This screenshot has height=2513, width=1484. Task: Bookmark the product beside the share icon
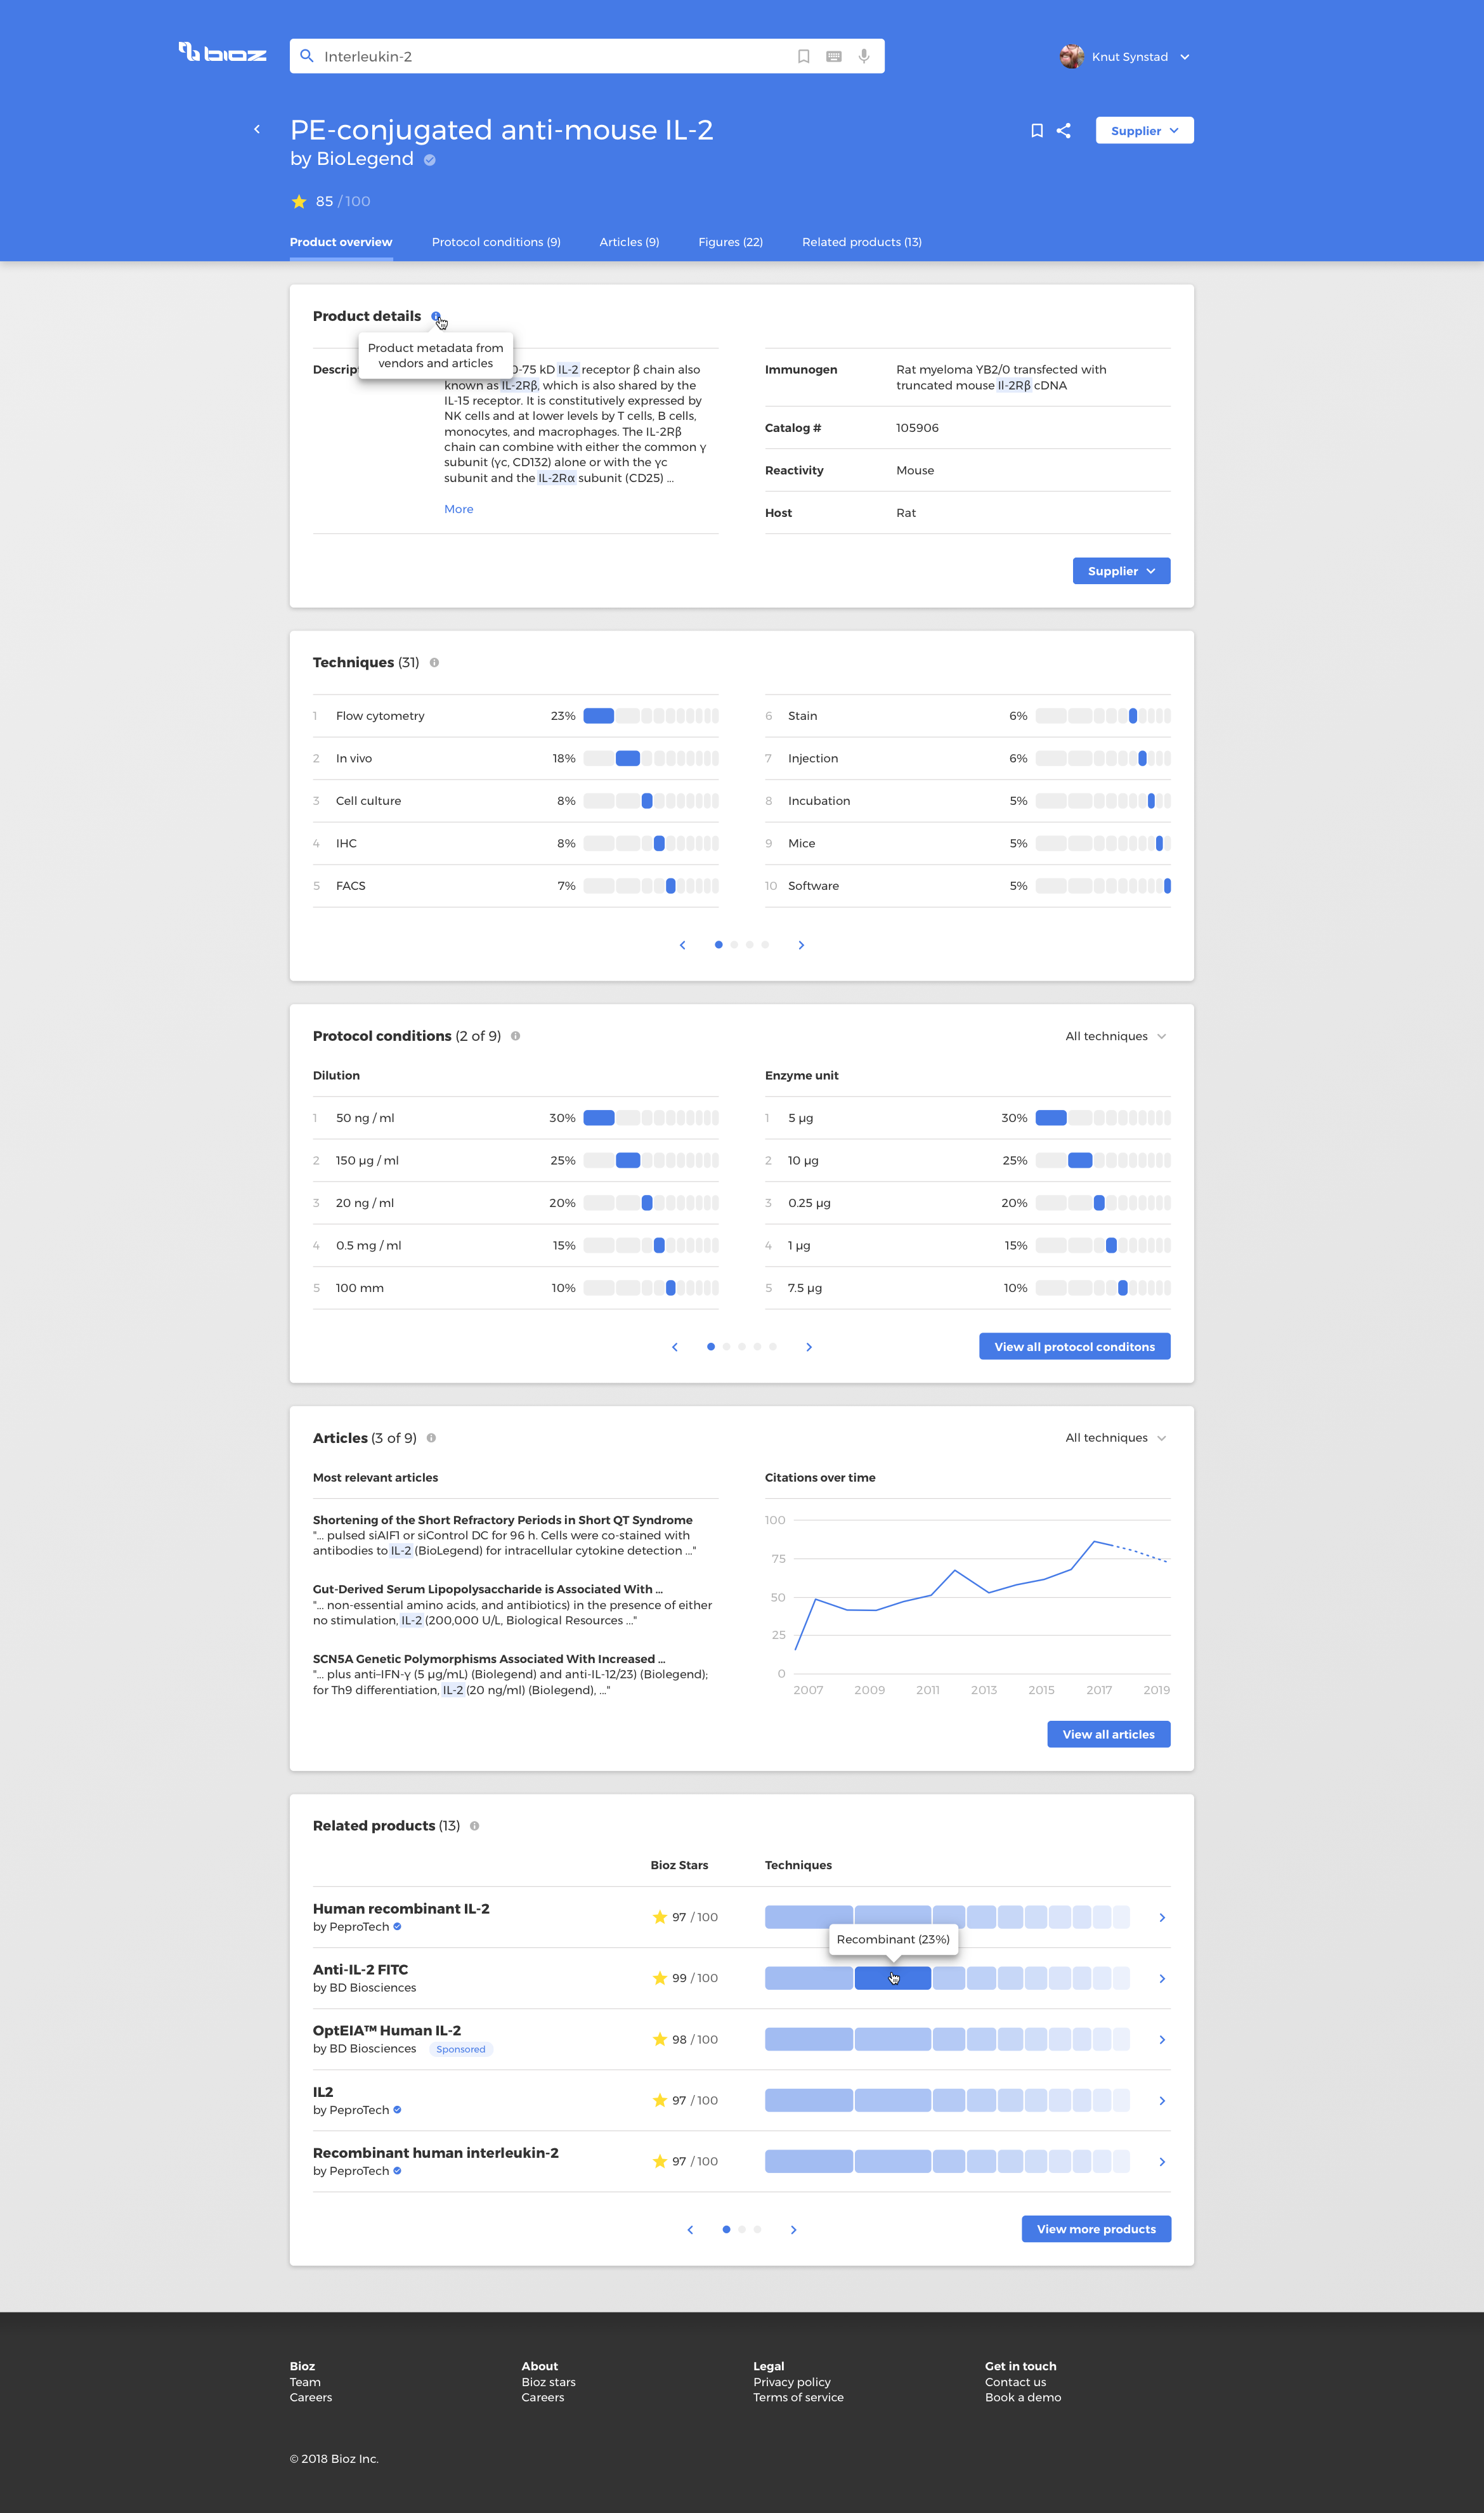1037,131
